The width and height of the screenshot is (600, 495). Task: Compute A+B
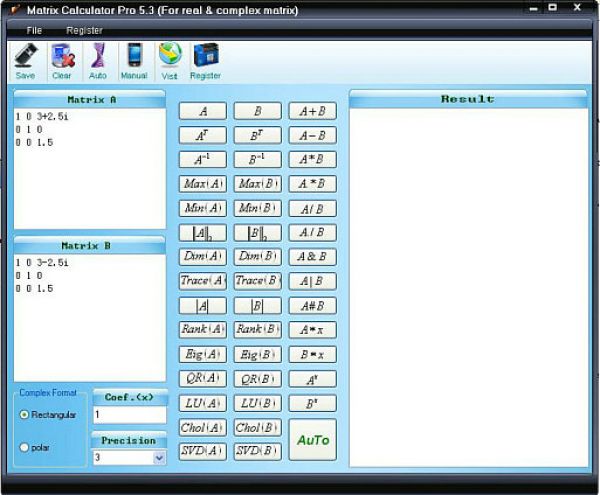tap(313, 111)
